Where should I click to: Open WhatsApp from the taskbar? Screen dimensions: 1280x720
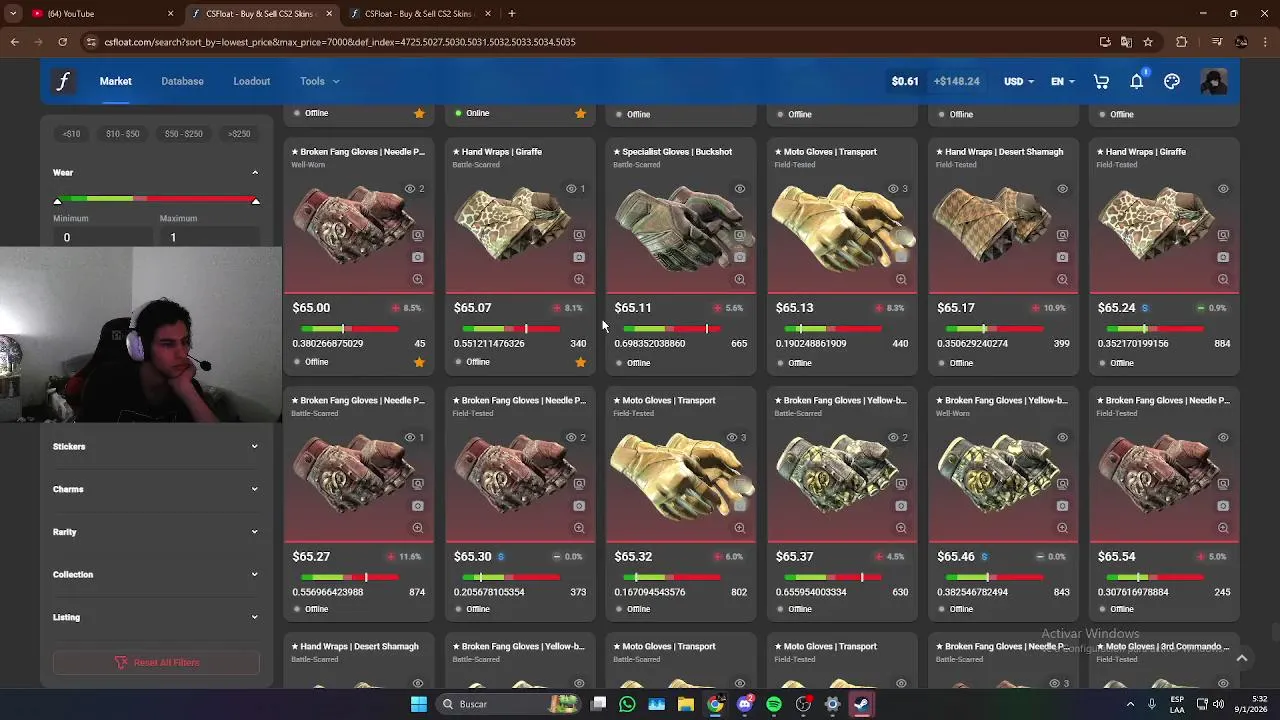627,704
